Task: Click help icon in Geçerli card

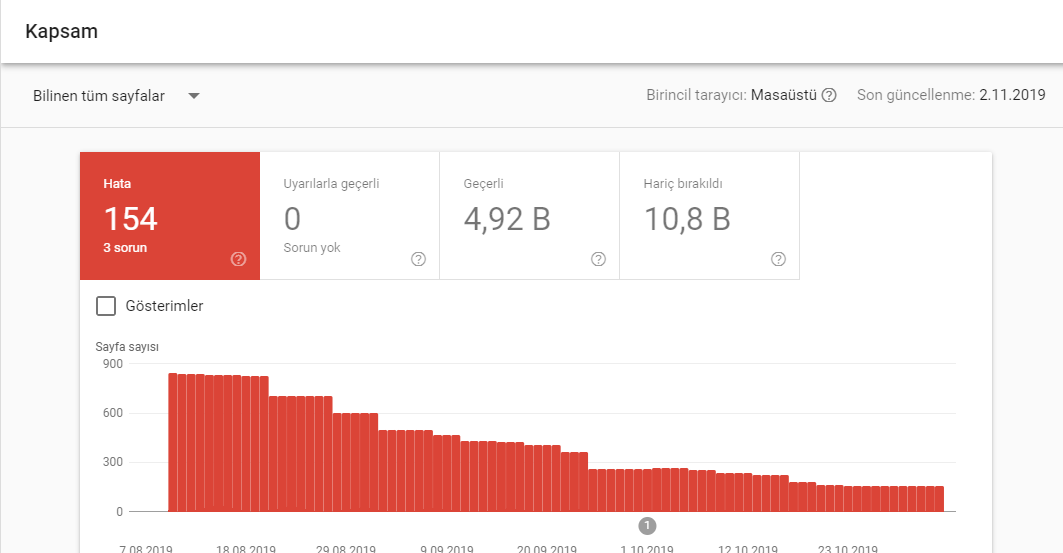Action: coord(598,259)
